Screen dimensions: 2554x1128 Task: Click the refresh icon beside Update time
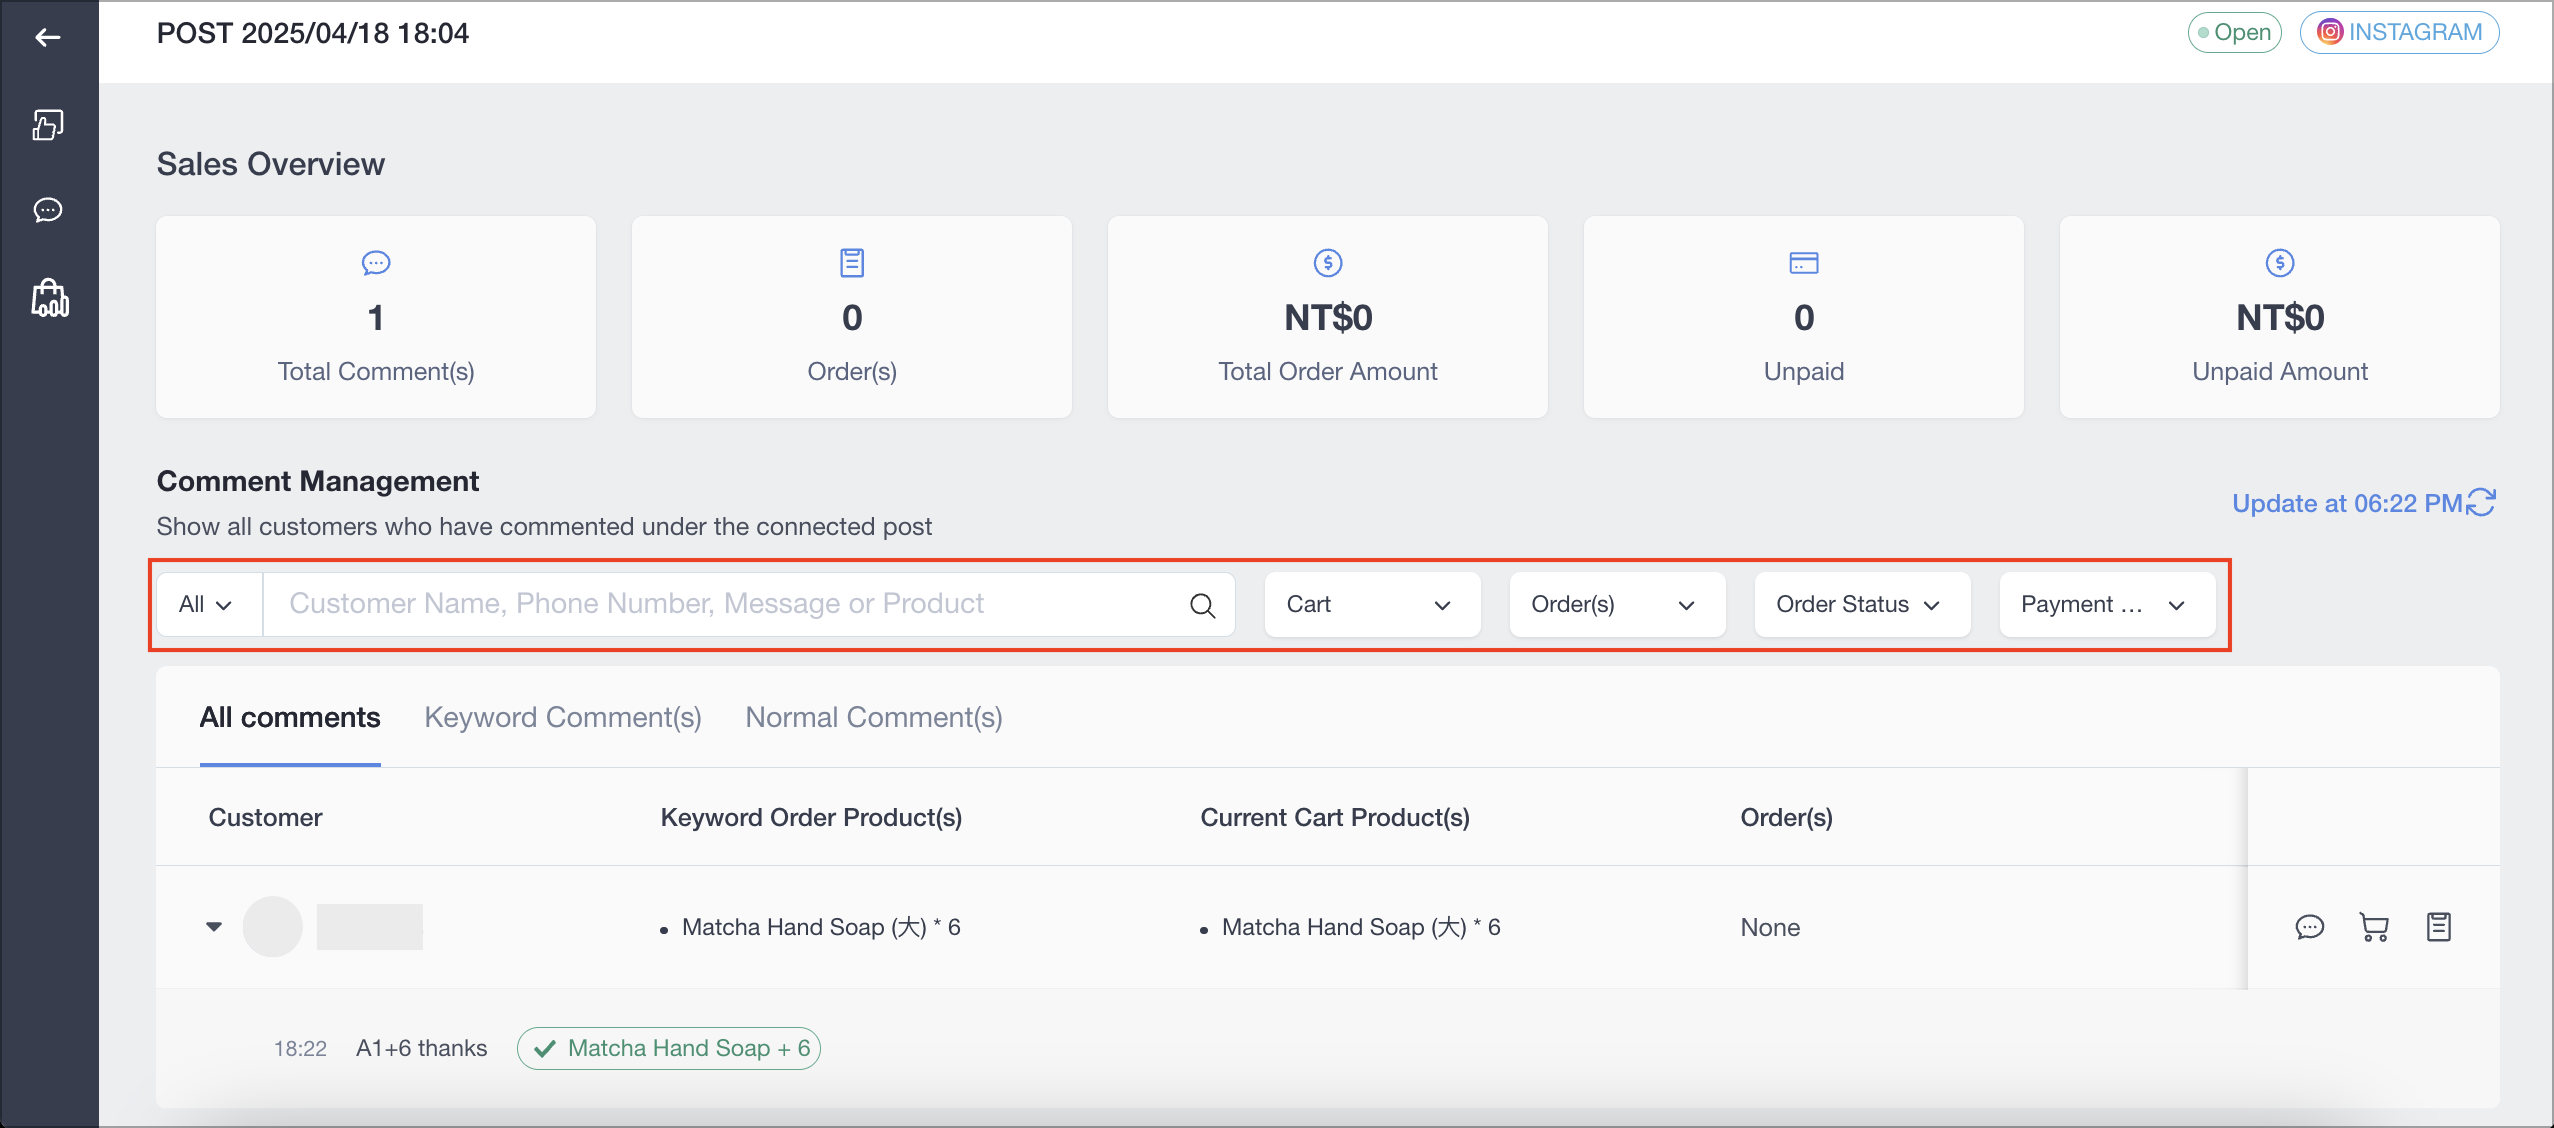coord(2481,502)
